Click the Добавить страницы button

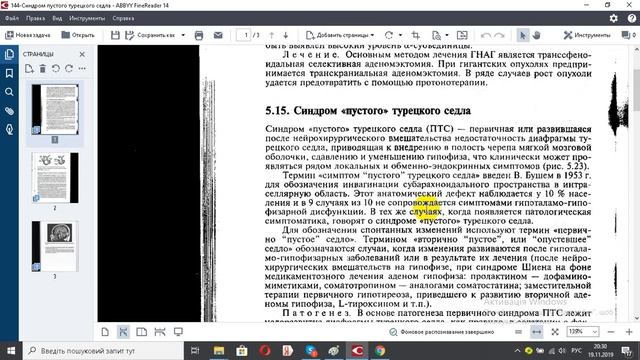point(338,36)
